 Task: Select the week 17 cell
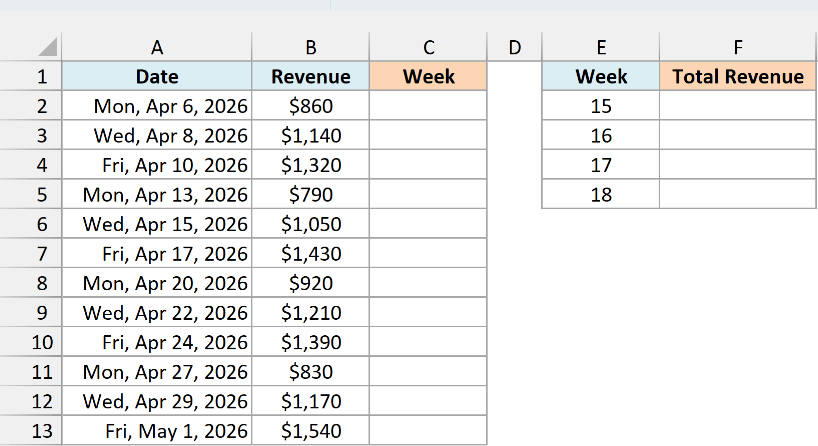point(601,165)
